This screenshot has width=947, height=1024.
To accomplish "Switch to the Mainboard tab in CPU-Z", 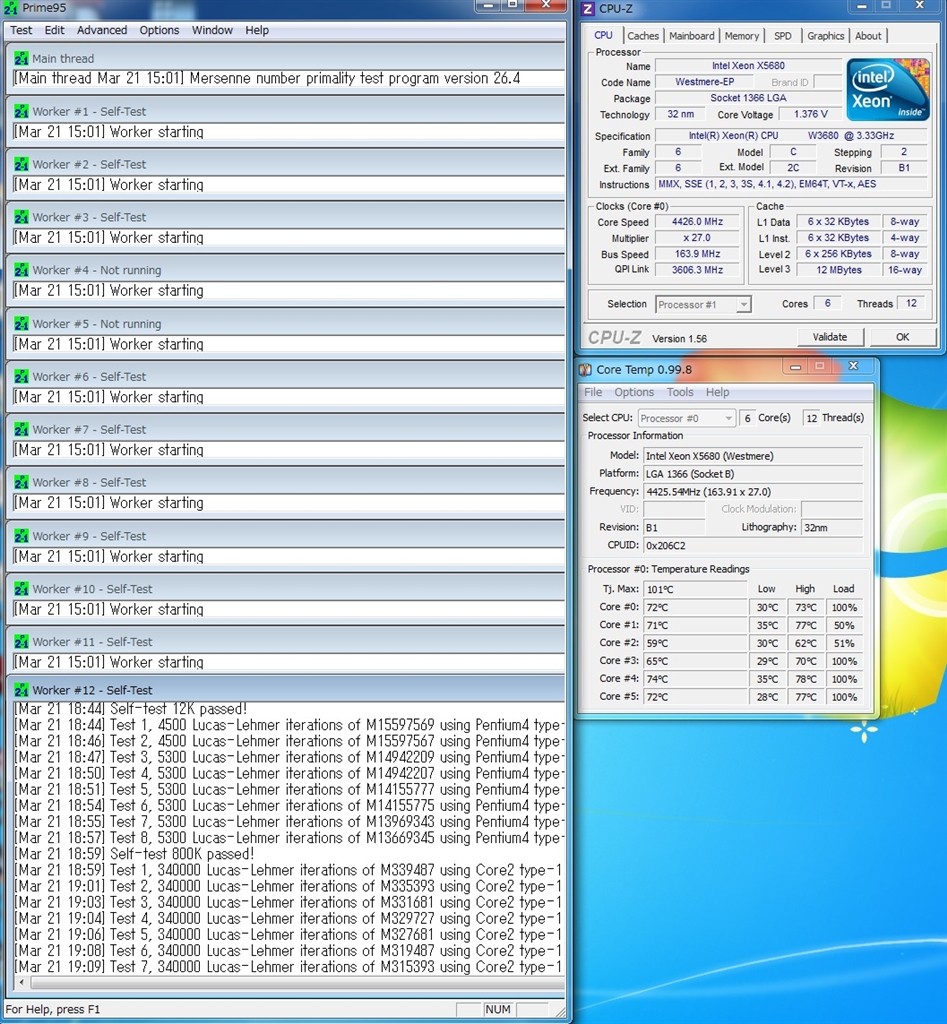I will 692,36.
